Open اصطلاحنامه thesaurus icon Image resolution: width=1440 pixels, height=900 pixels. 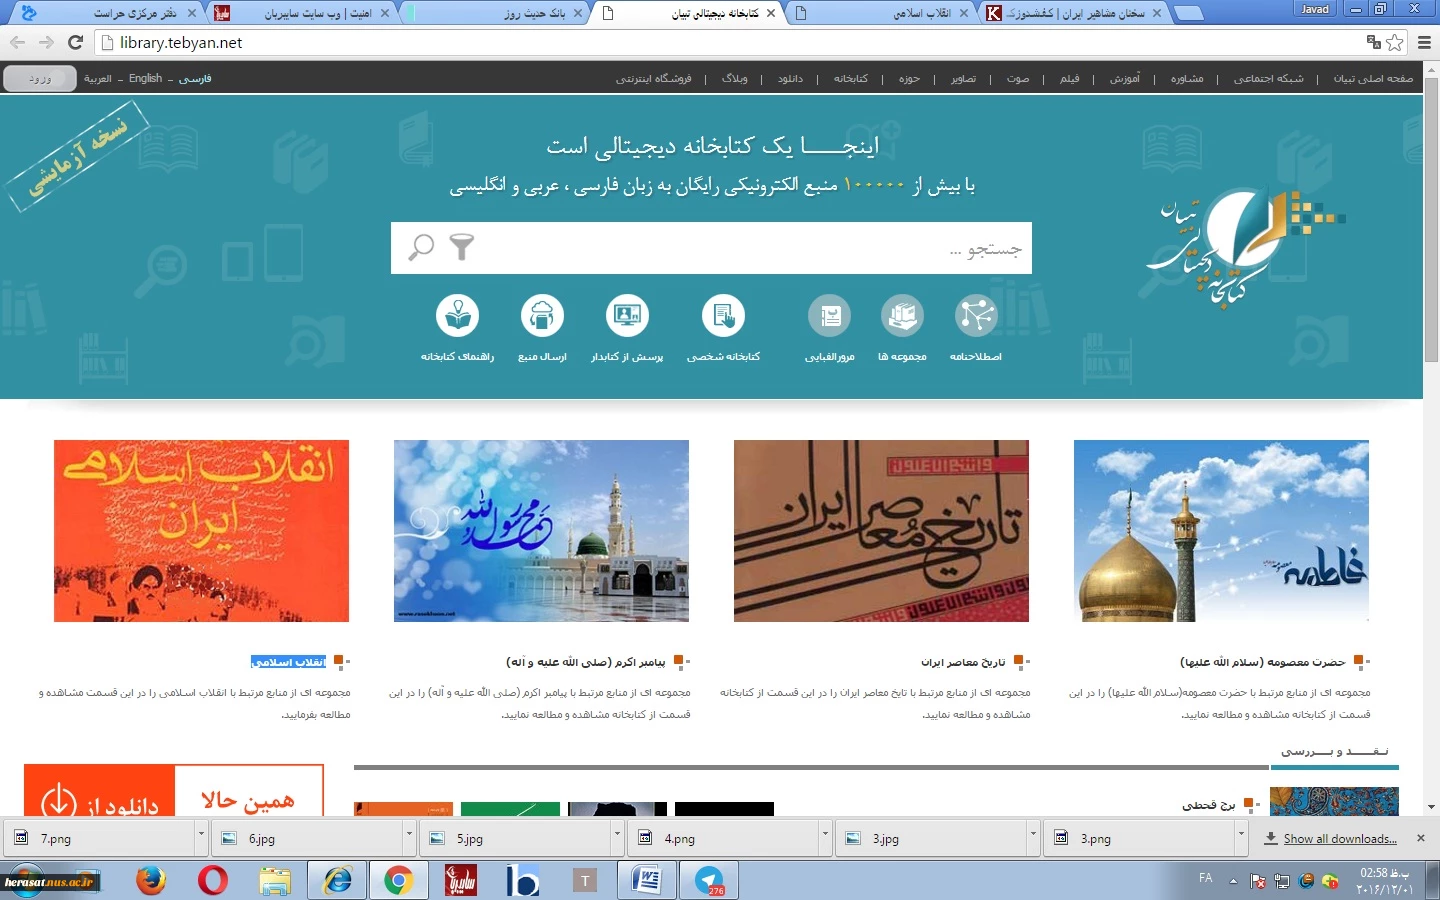(x=976, y=316)
